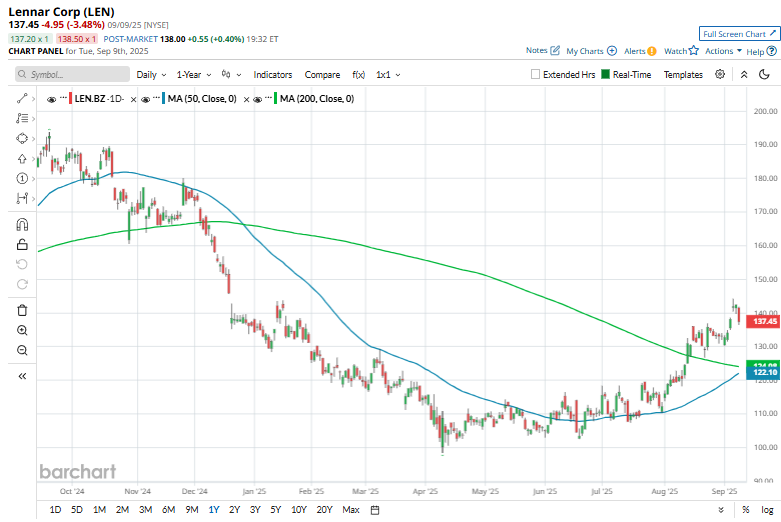Select the Max time range
781x522 pixels.
tap(351, 510)
